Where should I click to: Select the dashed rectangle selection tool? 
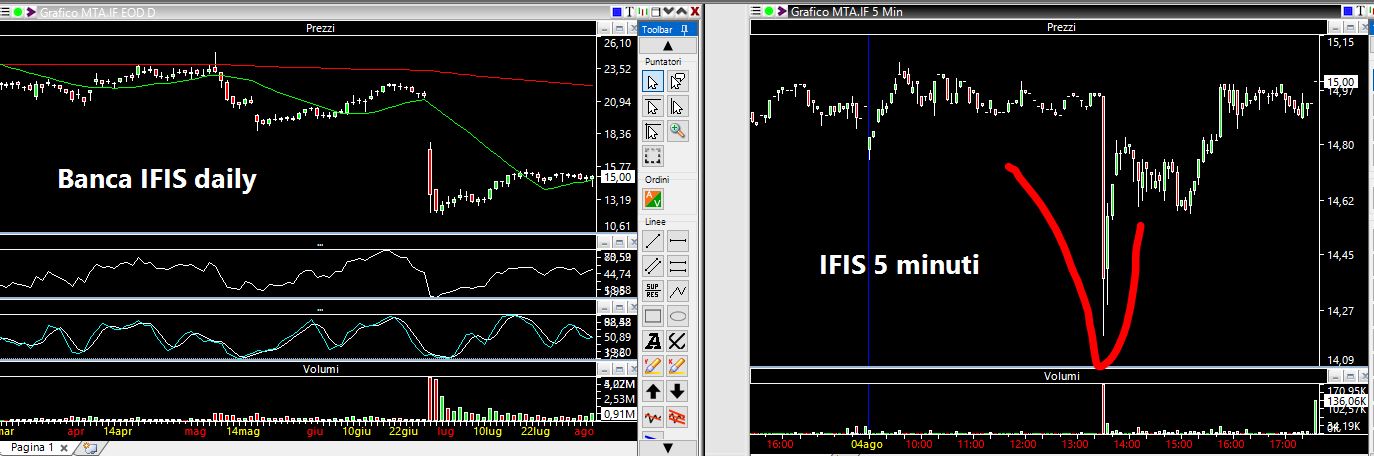652,156
